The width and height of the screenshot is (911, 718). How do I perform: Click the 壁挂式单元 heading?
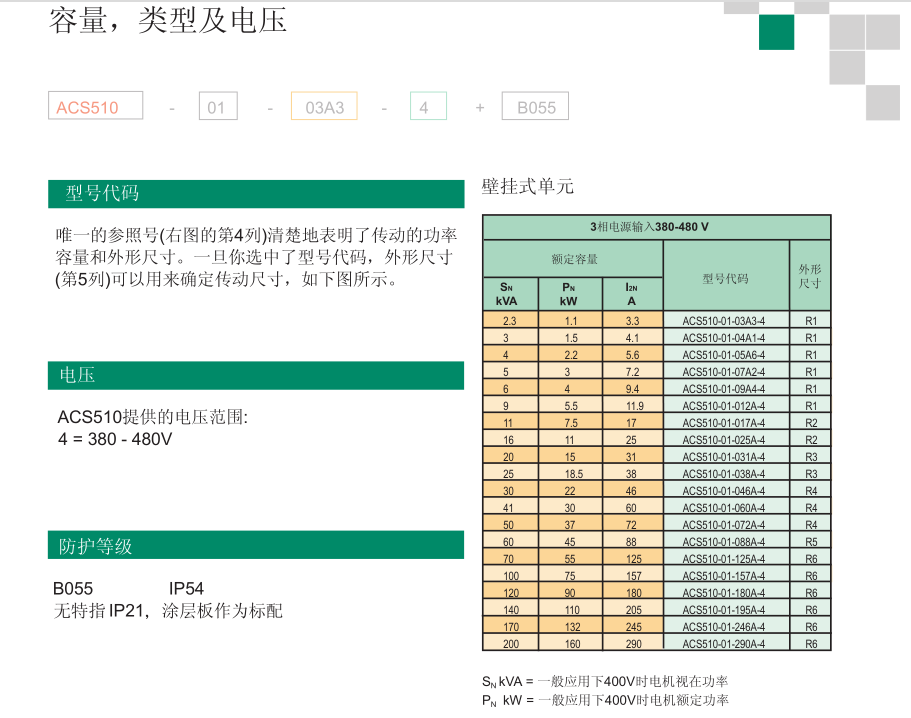pos(528,186)
